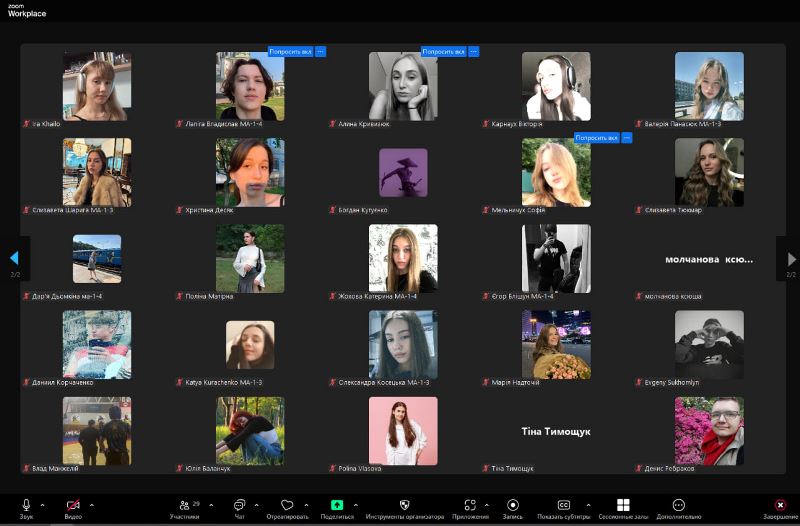
Task: Open the Отреагировать reactions heart icon
Action: [x=287, y=505]
